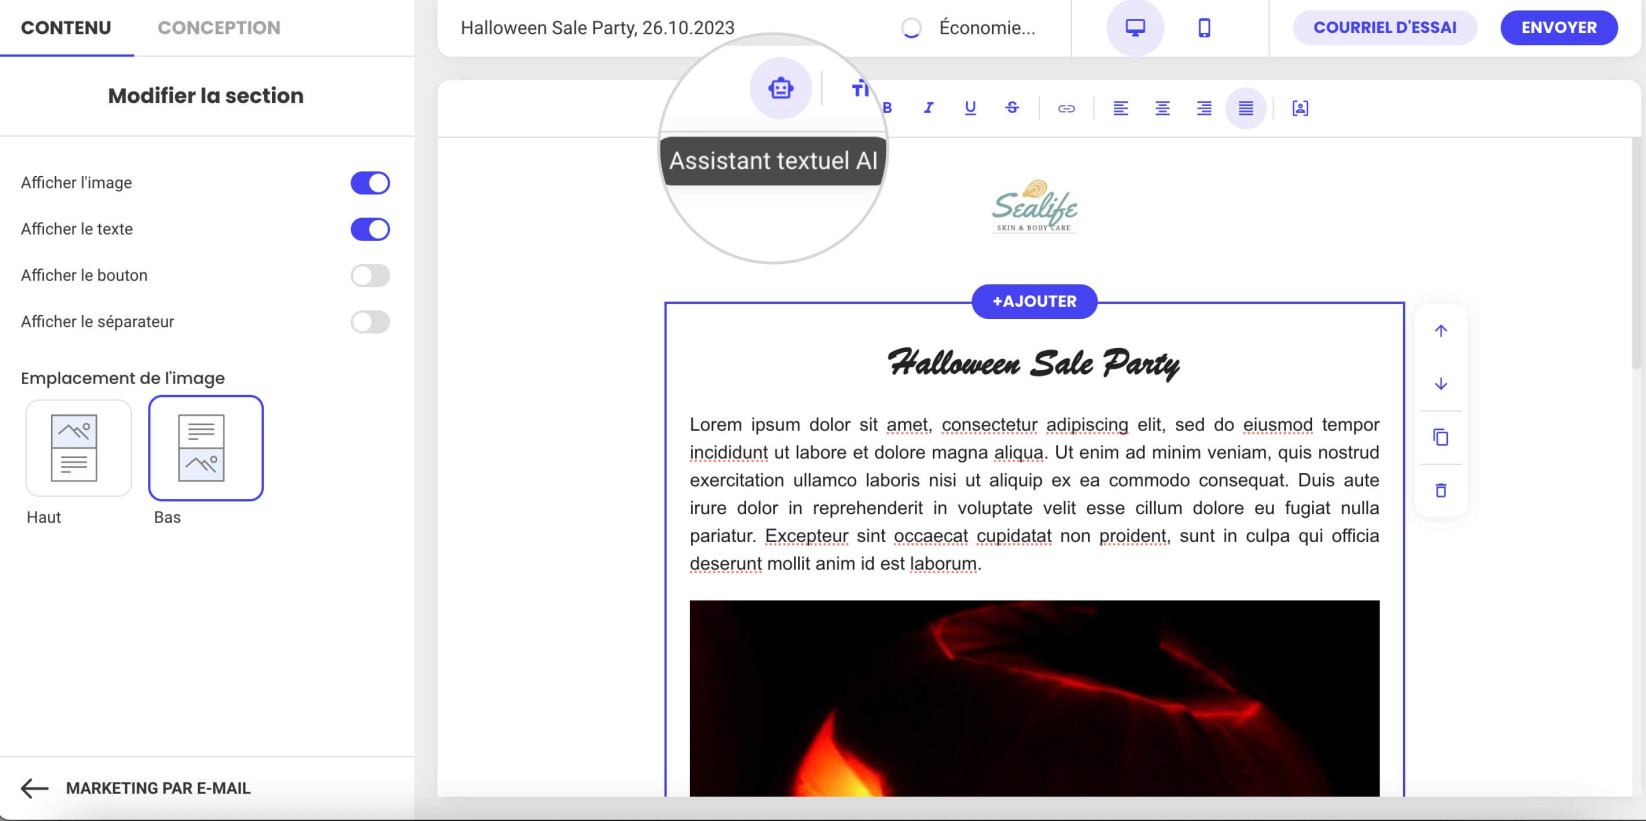Click the +AJOUTER button
1646x821 pixels.
[x=1034, y=301]
